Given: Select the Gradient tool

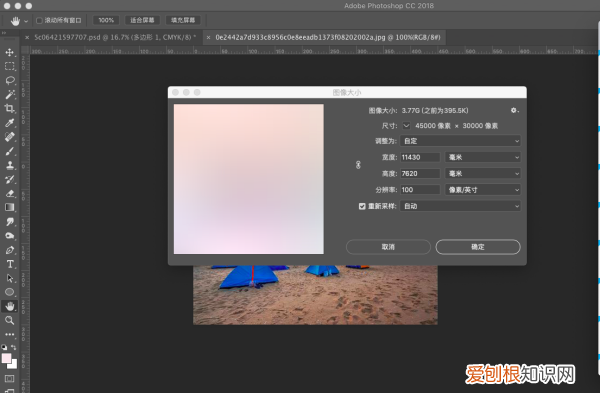Looking at the screenshot, I should [10, 207].
